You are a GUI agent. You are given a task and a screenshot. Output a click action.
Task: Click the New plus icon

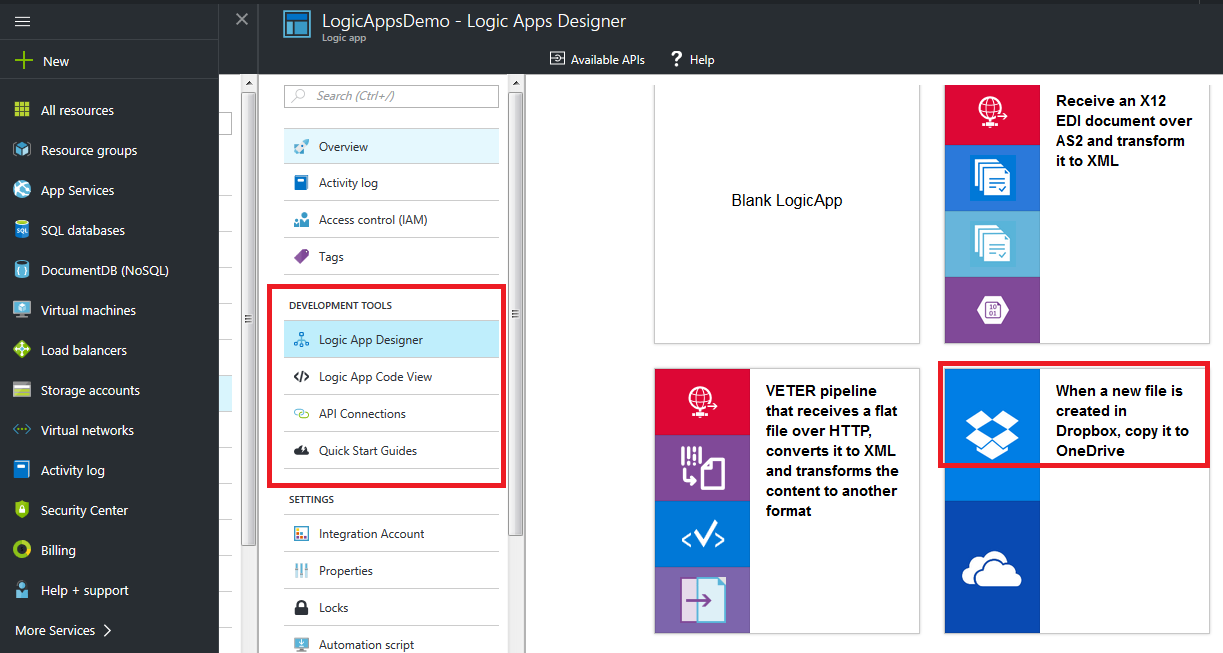pos(24,61)
